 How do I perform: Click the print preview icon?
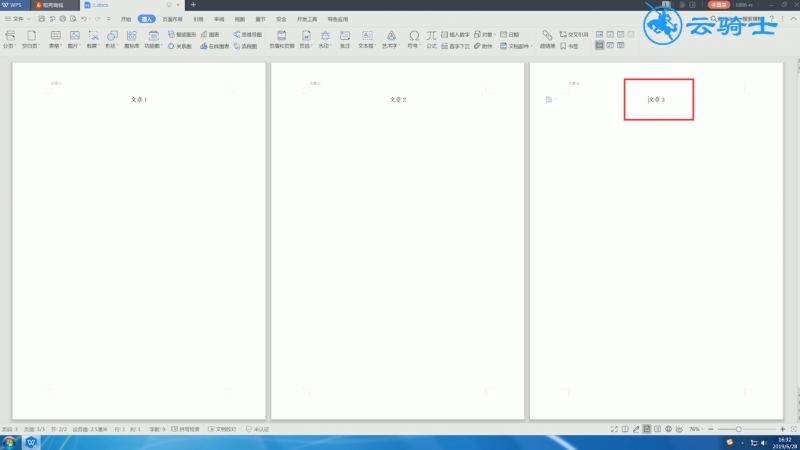73,19
